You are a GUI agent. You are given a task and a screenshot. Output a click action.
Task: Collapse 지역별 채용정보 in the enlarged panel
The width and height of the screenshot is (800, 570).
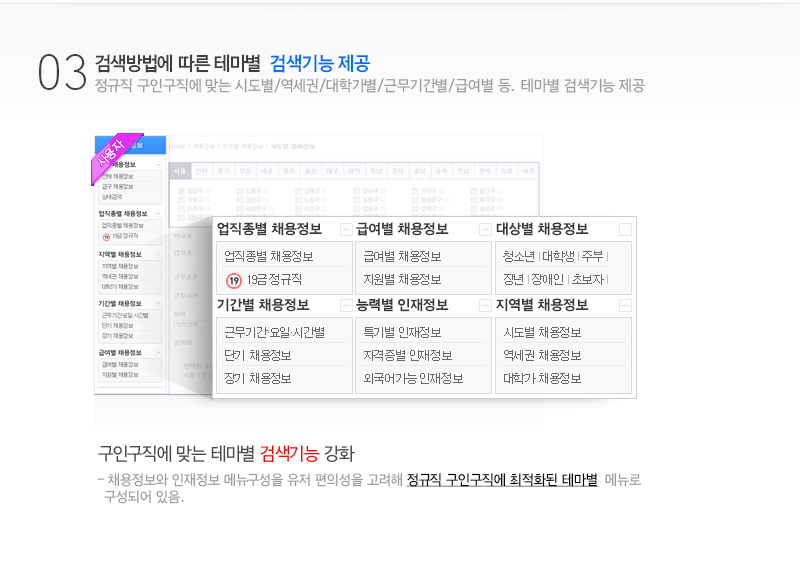pos(625,306)
